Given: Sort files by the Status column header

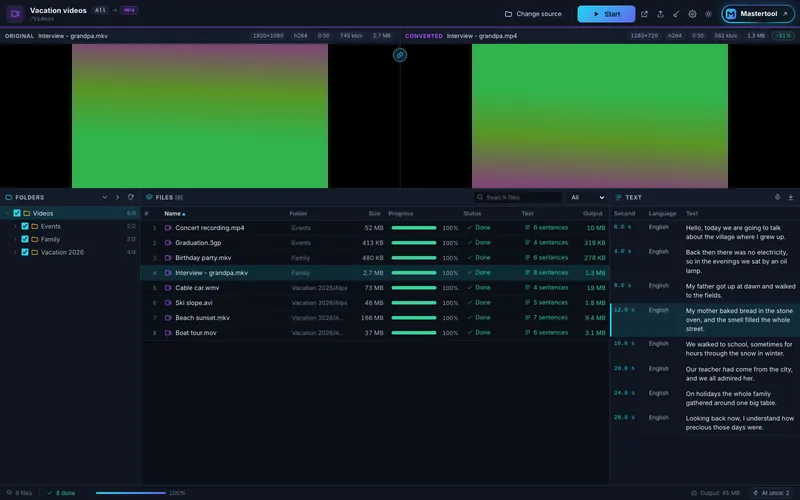Looking at the screenshot, I should point(472,214).
